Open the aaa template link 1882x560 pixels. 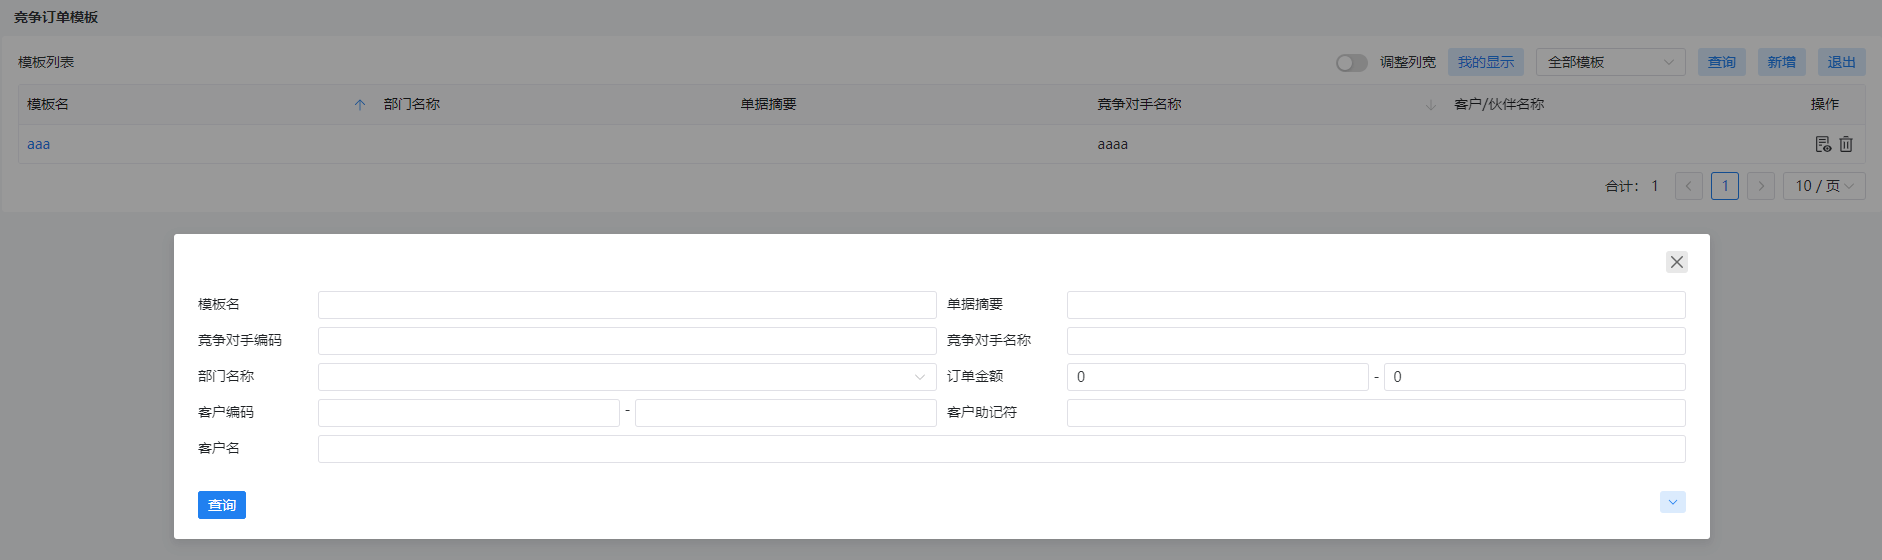click(39, 144)
